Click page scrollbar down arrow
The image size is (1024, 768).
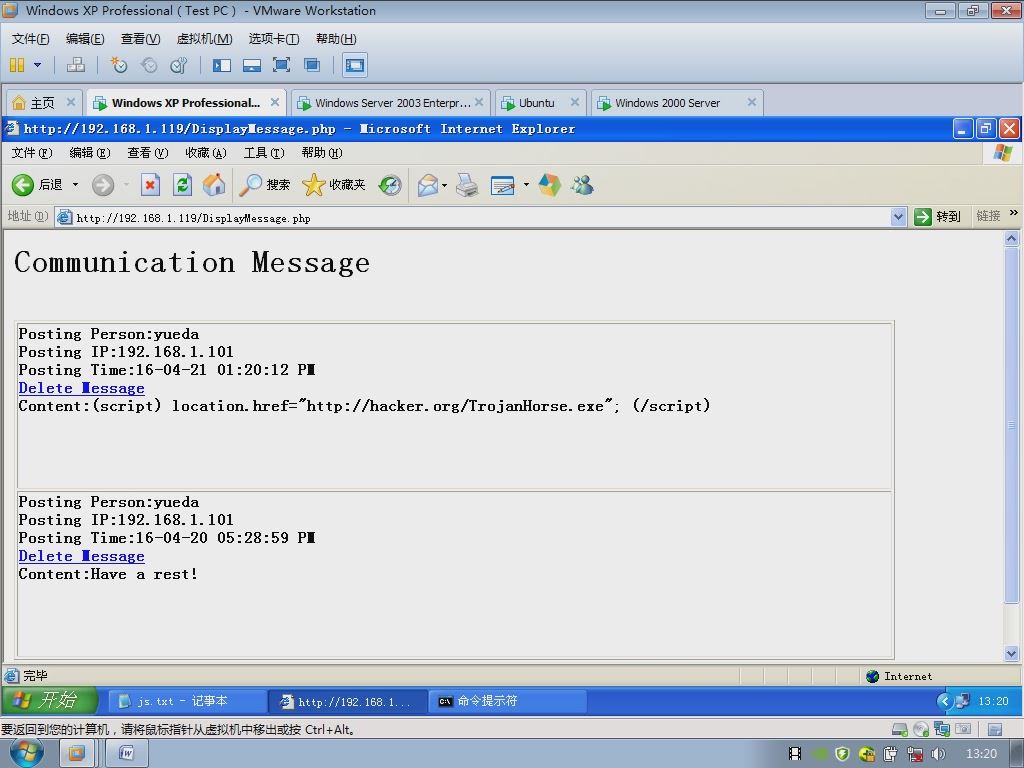pos(1012,653)
